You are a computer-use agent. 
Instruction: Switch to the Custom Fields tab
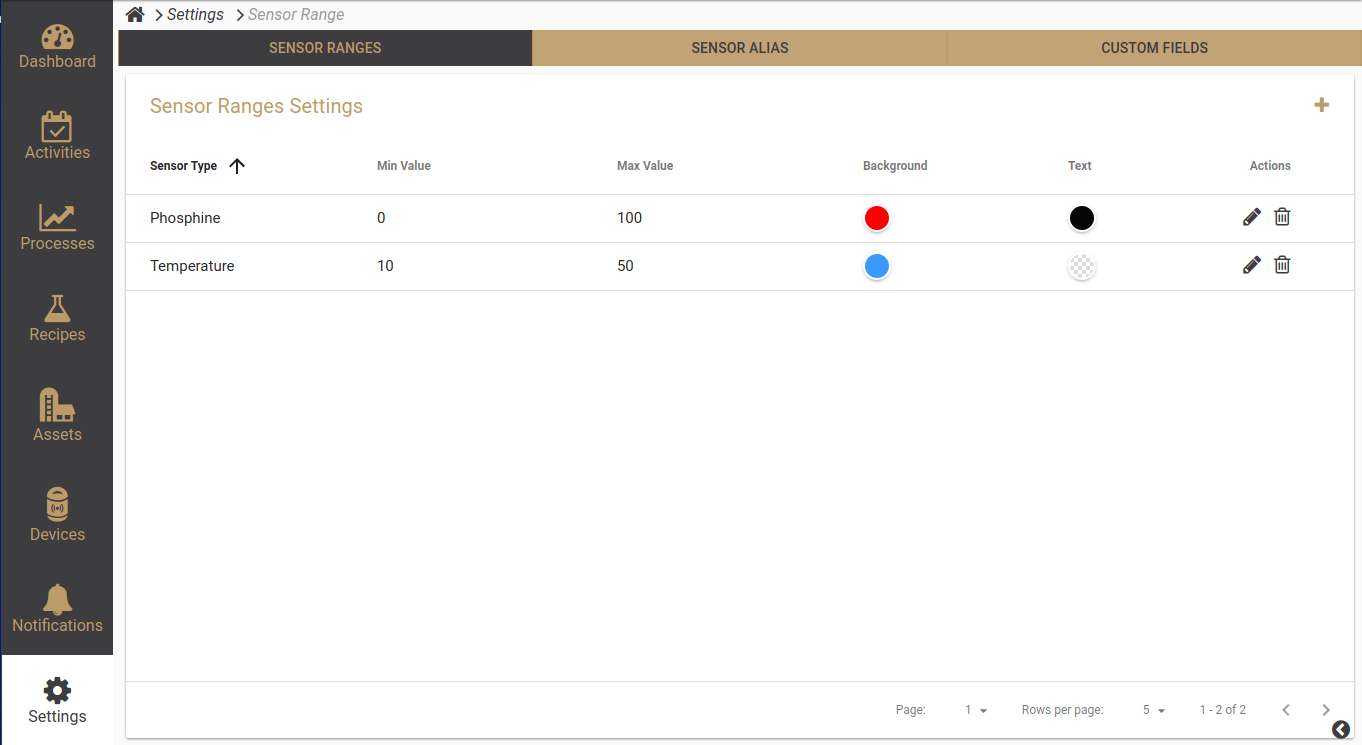tap(1154, 48)
